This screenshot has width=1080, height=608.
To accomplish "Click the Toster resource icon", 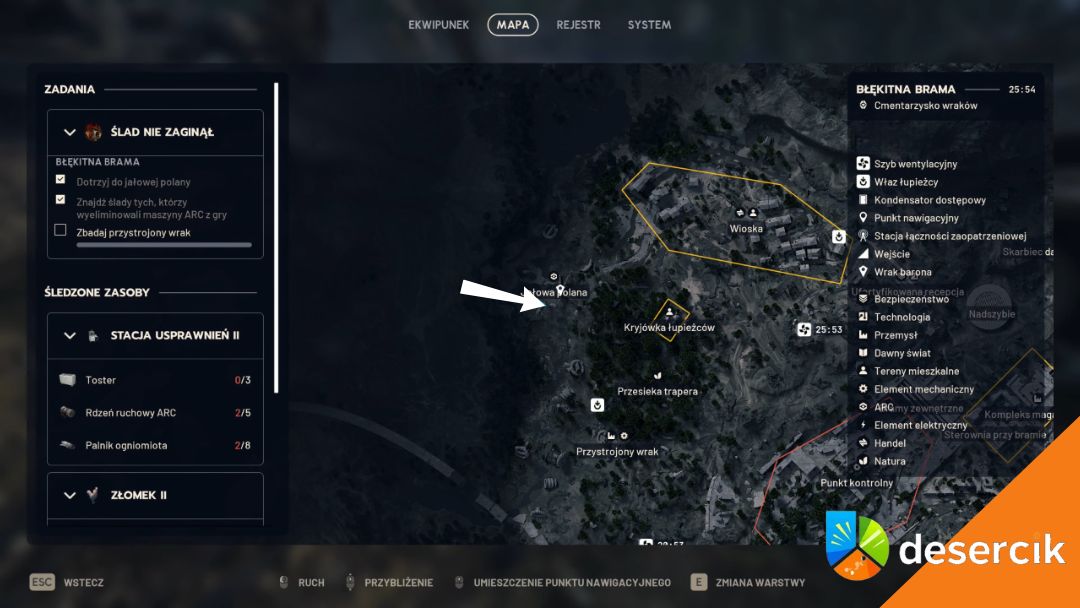I will [67, 379].
